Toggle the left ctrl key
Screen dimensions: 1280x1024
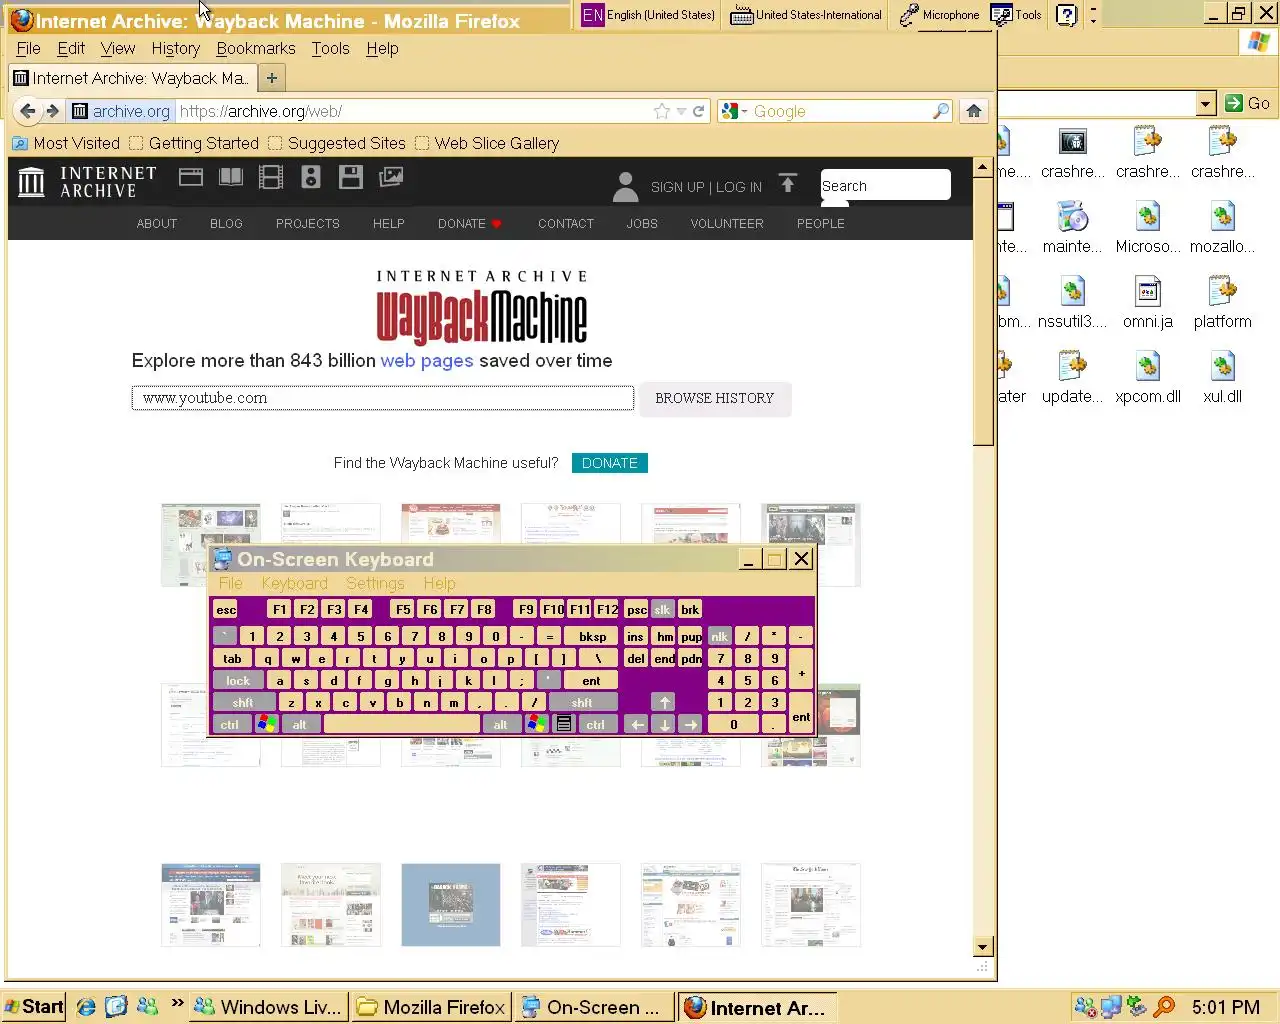(x=230, y=724)
